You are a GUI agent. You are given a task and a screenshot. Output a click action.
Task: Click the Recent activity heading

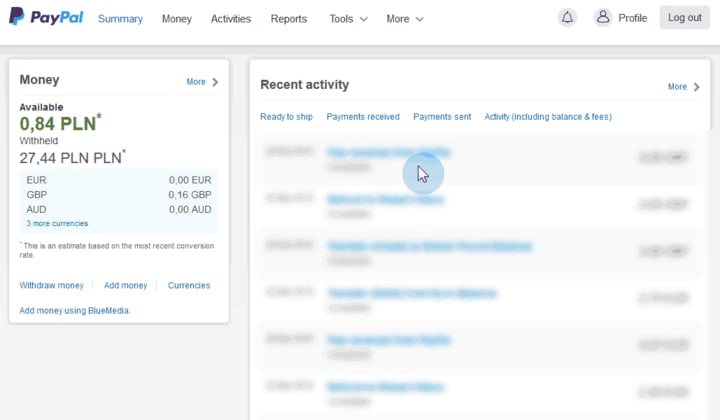click(x=304, y=84)
